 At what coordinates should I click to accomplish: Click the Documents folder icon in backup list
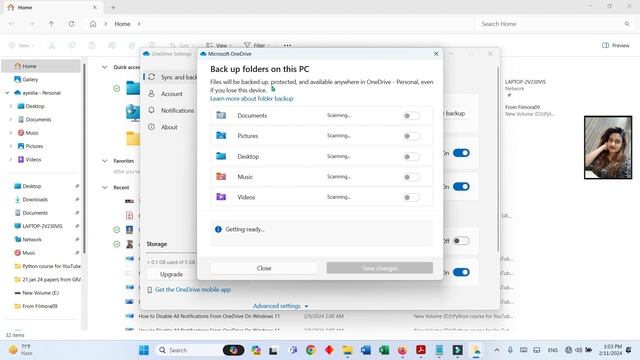tap(221, 115)
